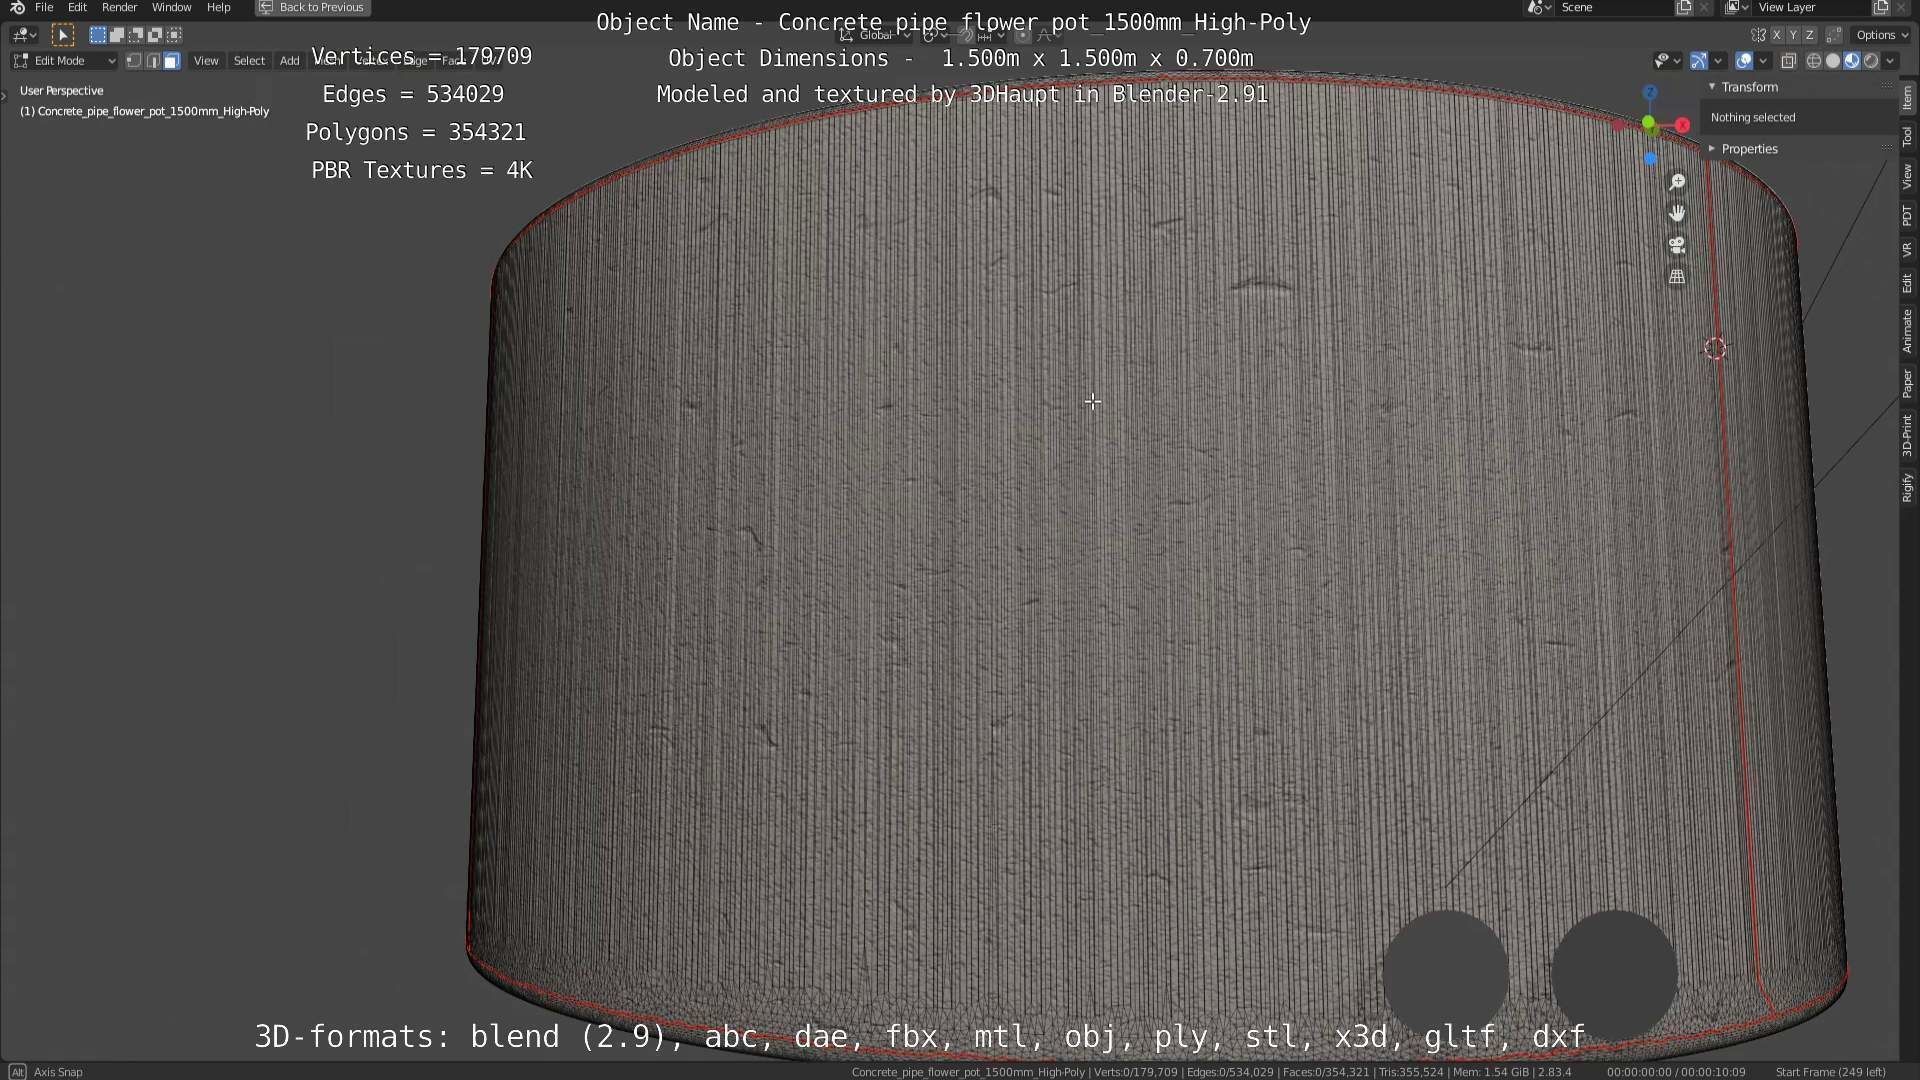Choose set new selection mode icon
Image resolution: width=1920 pixels, height=1080 pixels.
coord(97,35)
